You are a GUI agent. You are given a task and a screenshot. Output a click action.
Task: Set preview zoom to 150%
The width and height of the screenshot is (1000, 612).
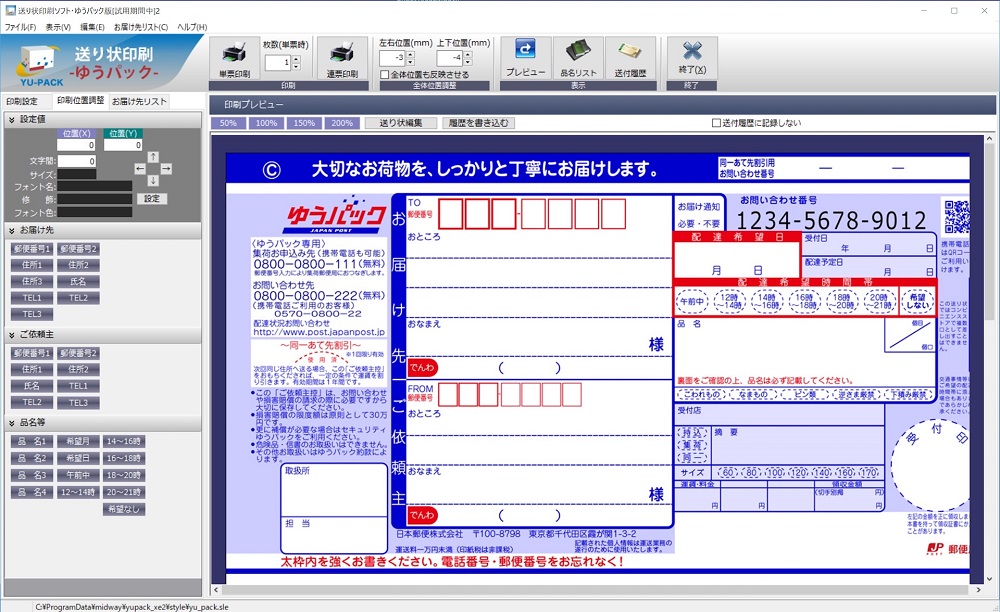coord(304,123)
